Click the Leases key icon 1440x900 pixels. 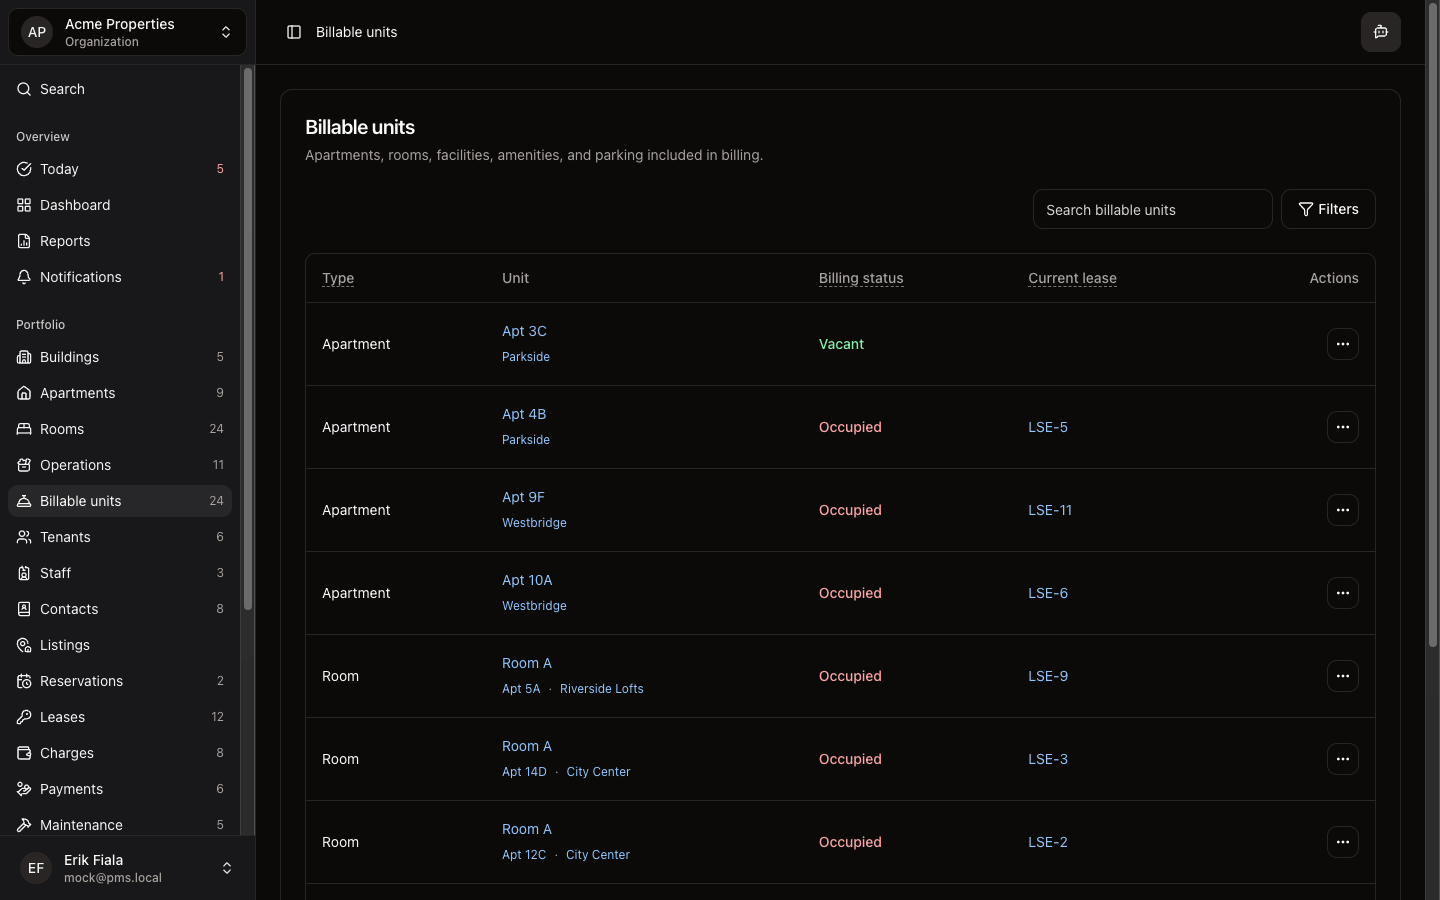point(23,717)
